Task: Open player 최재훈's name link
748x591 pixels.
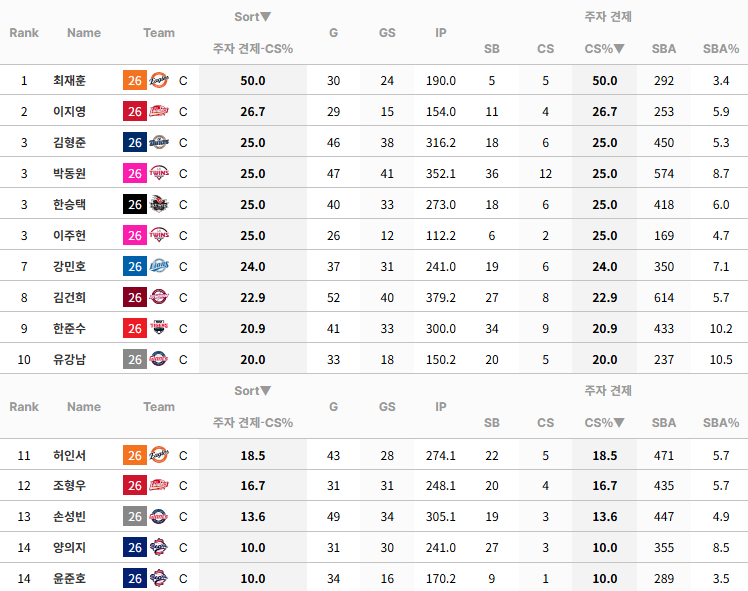Action: tap(69, 80)
